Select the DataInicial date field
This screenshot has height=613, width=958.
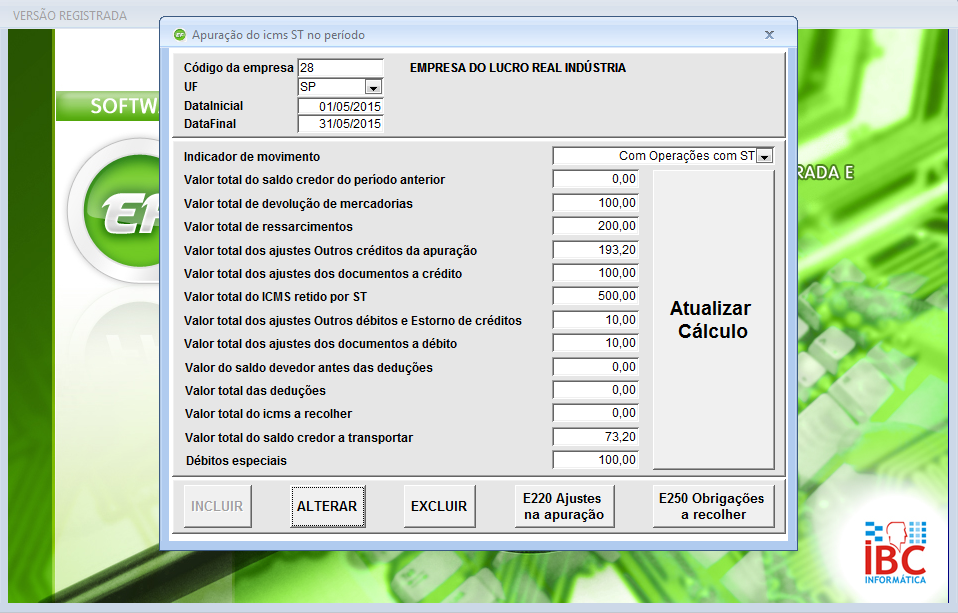click(x=340, y=106)
